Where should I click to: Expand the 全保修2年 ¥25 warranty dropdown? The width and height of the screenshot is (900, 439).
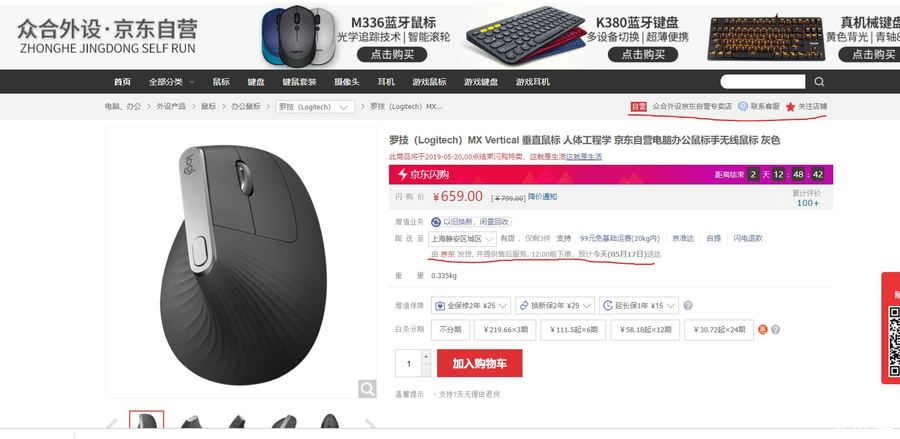click(x=471, y=305)
